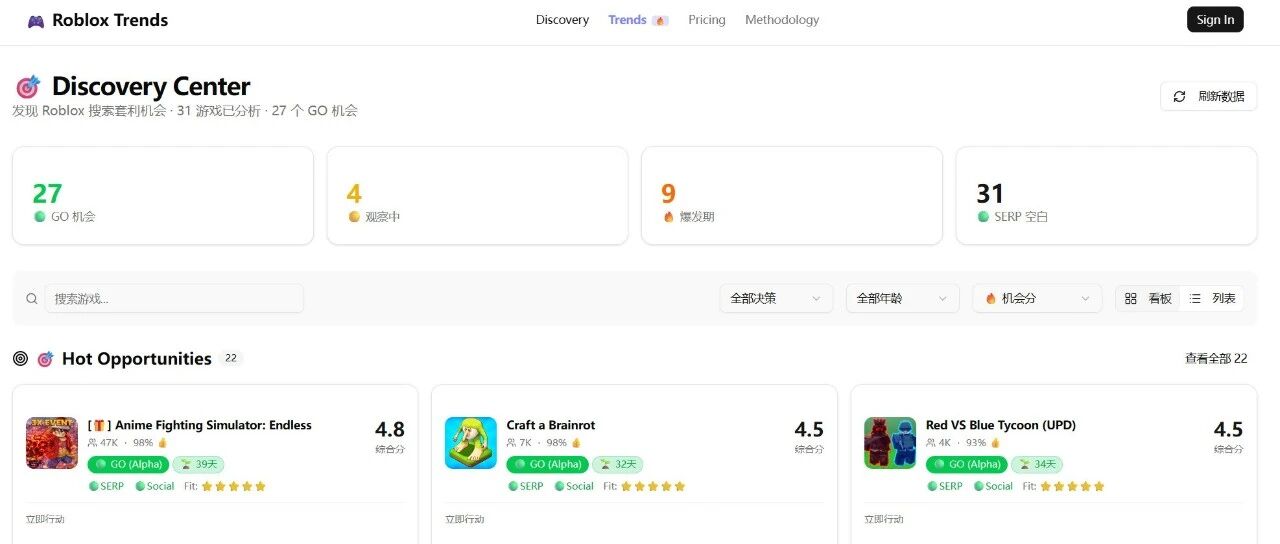Click the 47K players stat
Screen dimensions: 1280x544
tap(103, 443)
